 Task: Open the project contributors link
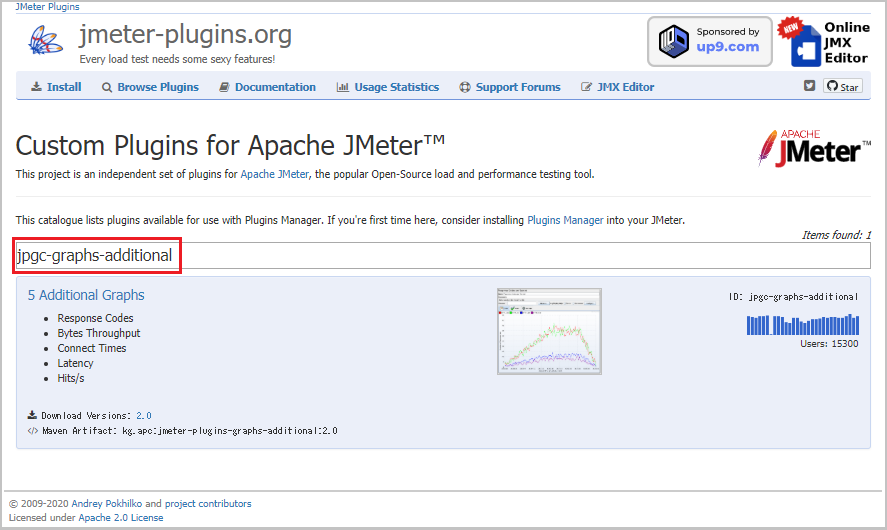click(208, 503)
